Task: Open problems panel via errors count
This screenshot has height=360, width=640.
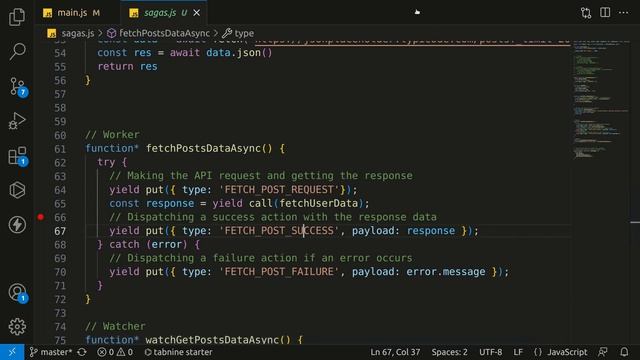Action: pos(106,352)
